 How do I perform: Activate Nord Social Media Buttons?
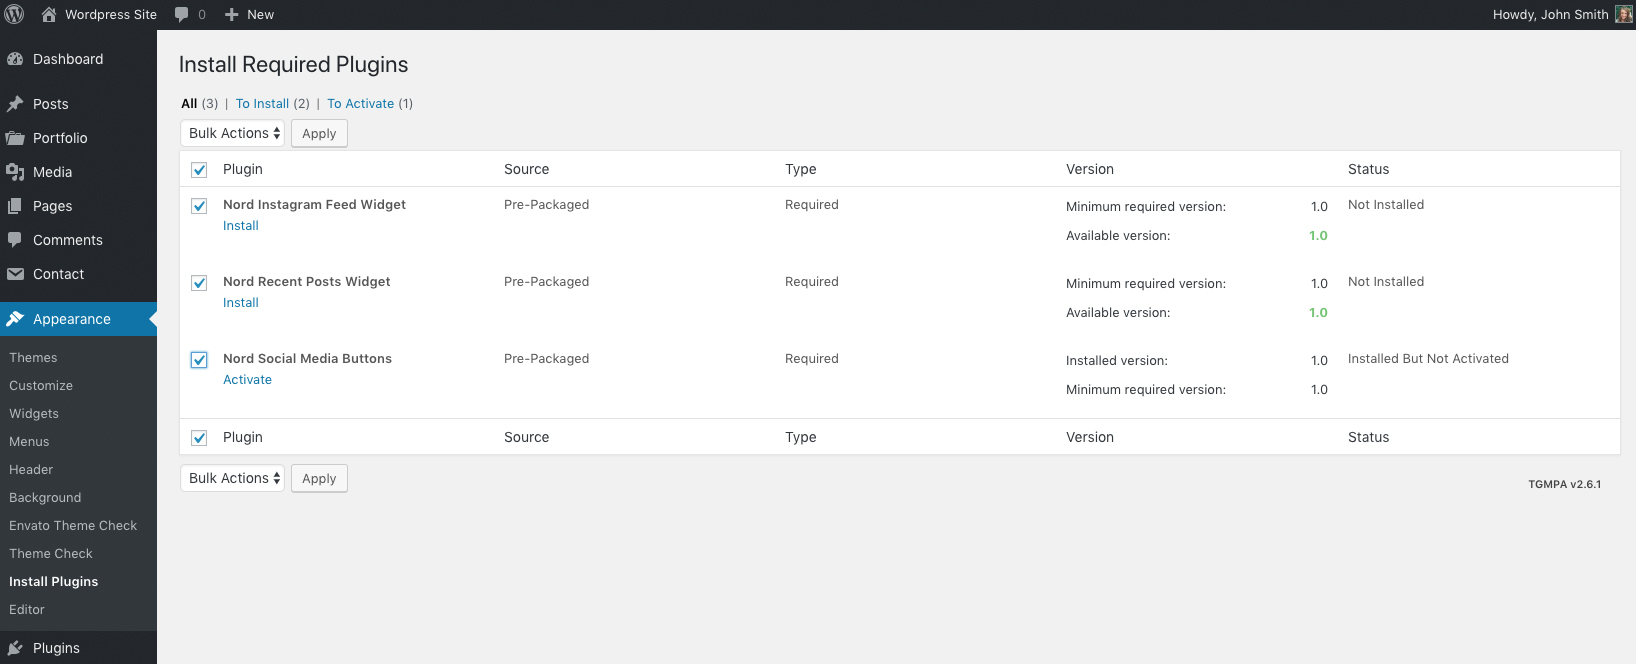click(x=247, y=380)
